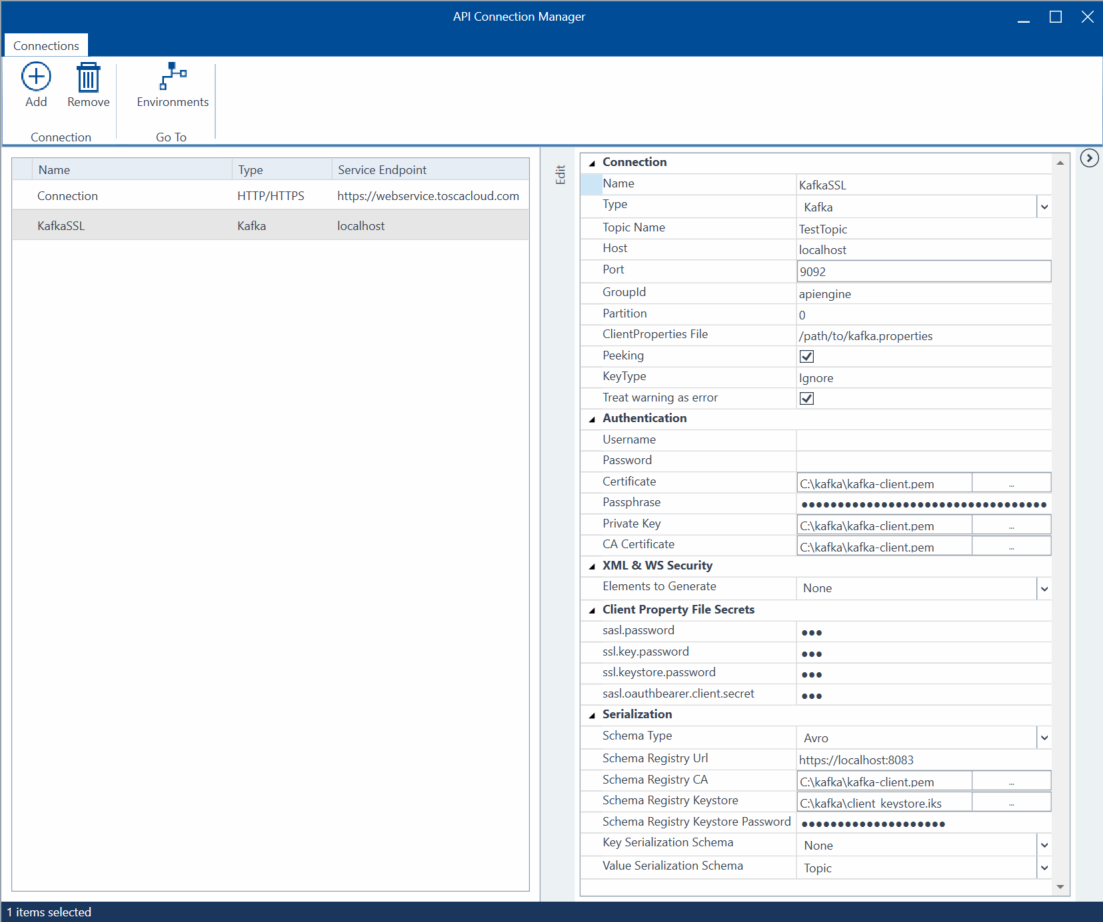
Task: Open Environments from the ribbon
Action: coord(173,78)
